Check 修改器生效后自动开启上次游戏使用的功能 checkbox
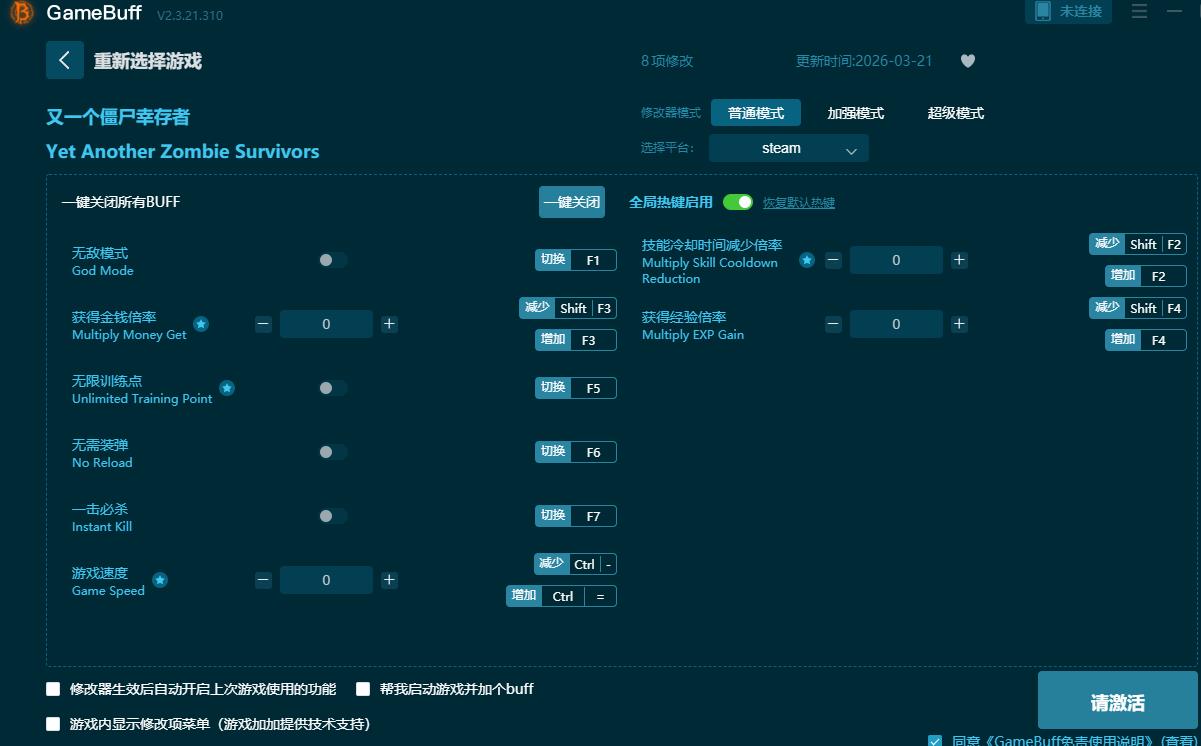1201x746 pixels. pos(53,689)
